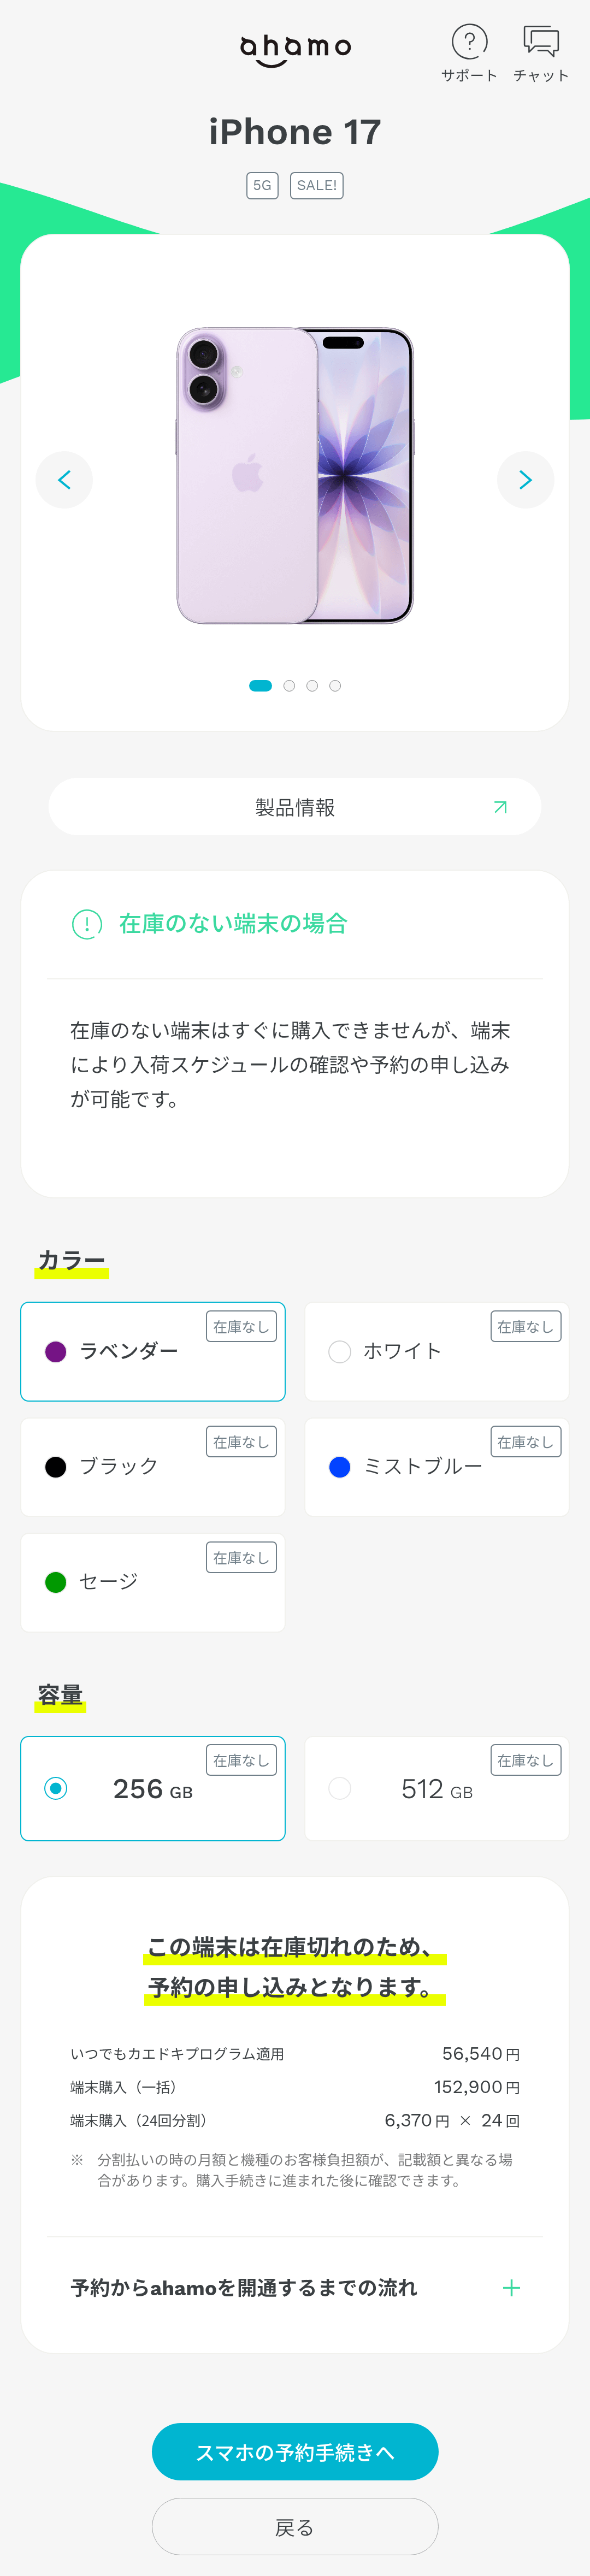Viewport: 590px width, 2576px height.
Task: Jump to the second carousel dot
Action: coord(289,686)
